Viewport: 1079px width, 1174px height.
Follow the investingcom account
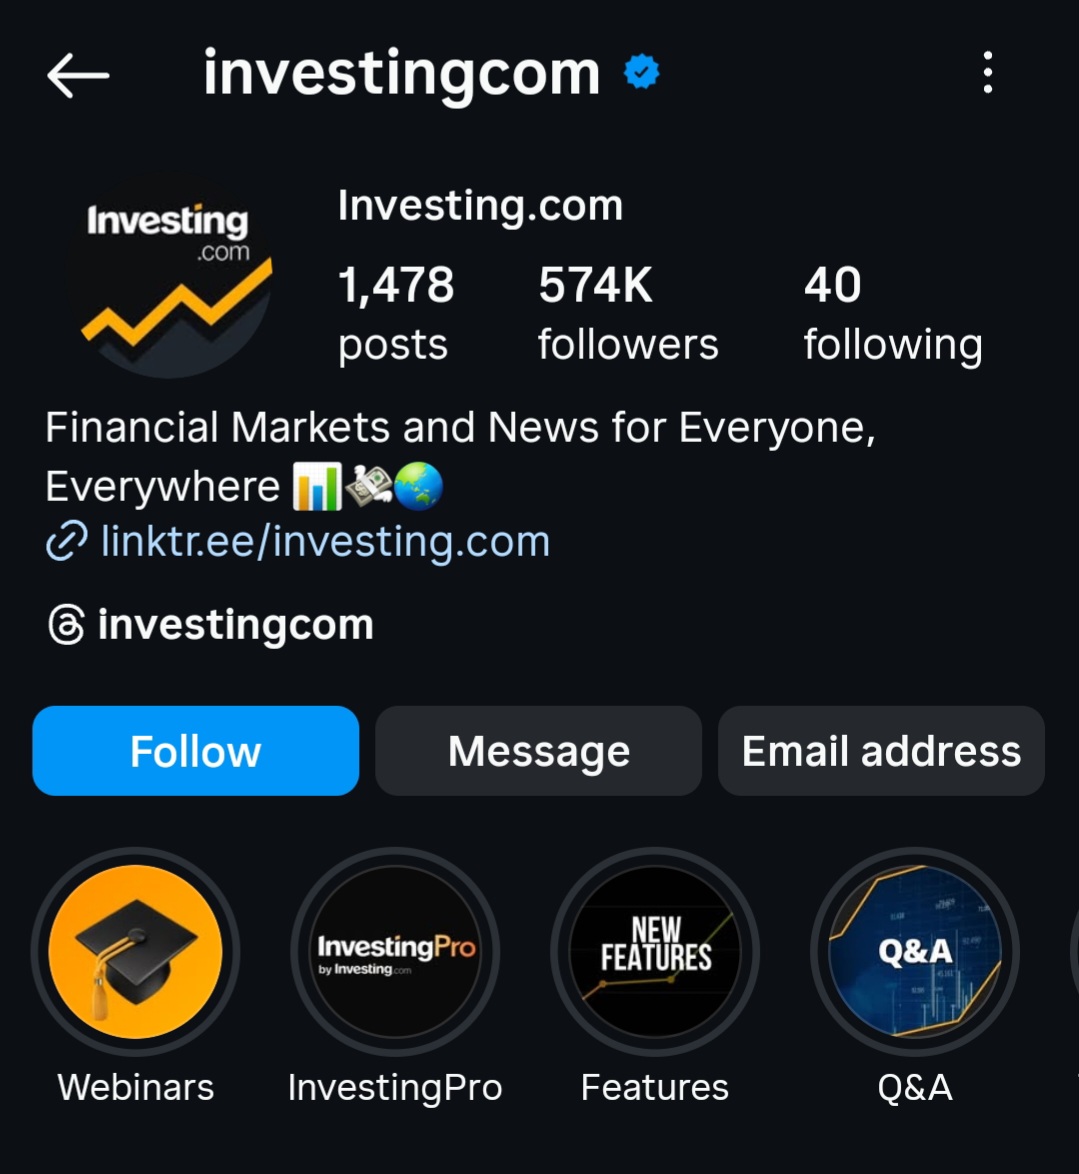(x=195, y=751)
